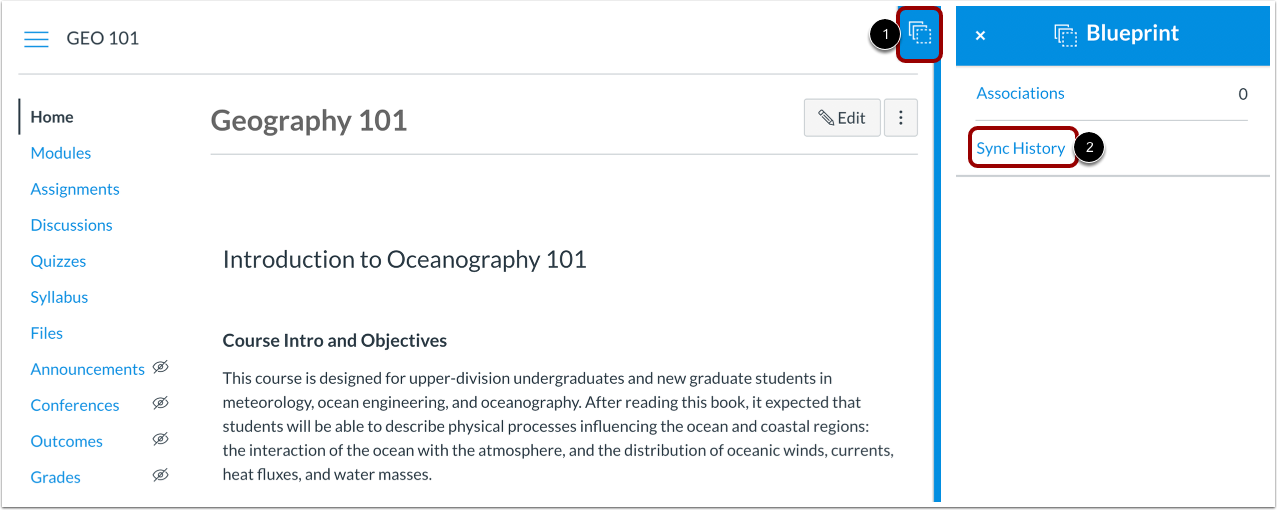Image resolution: width=1277 pixels, height=510 pixels.
Task: Click the hidden eye icon beside Grades
Action: pyautogui.click(x=160, y=476)
